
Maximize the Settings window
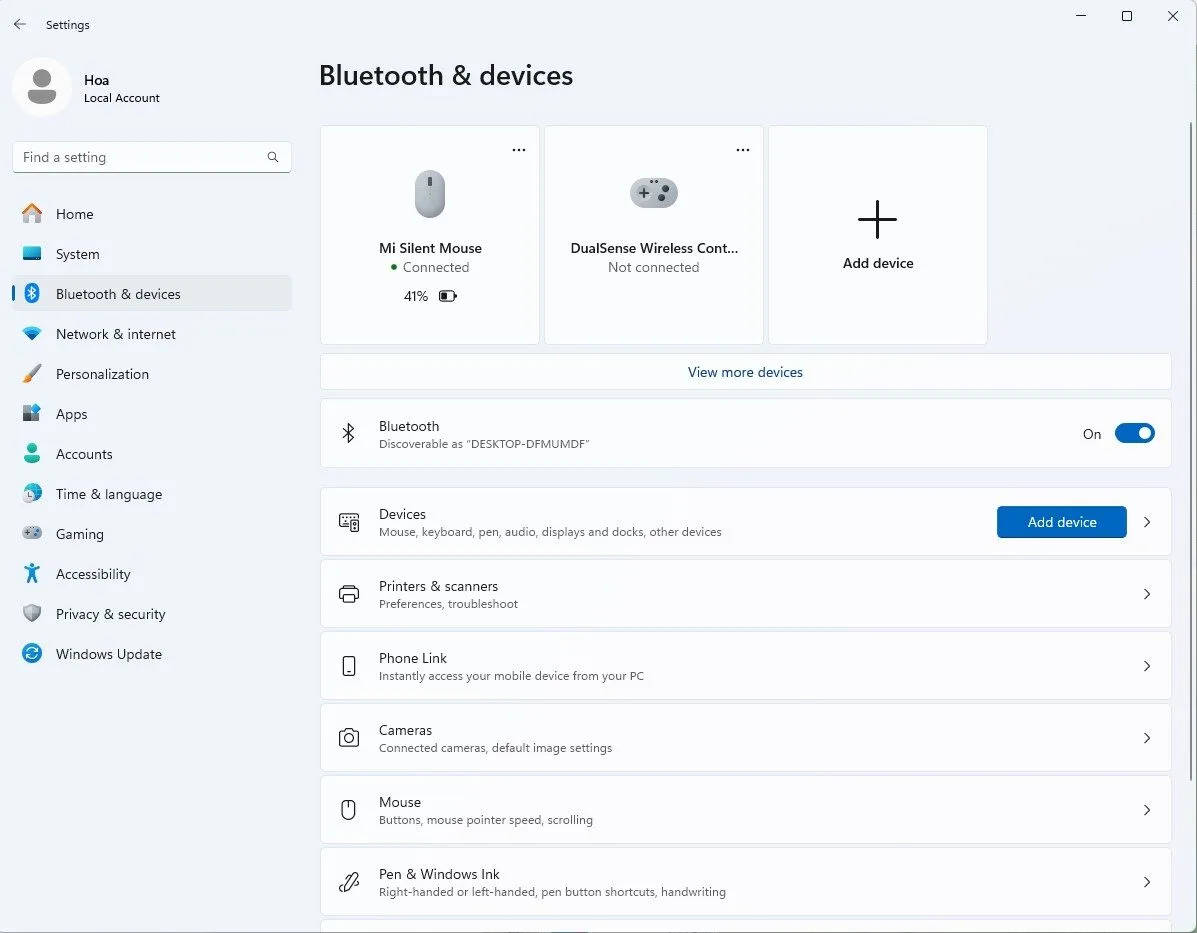coord(1127,16)
